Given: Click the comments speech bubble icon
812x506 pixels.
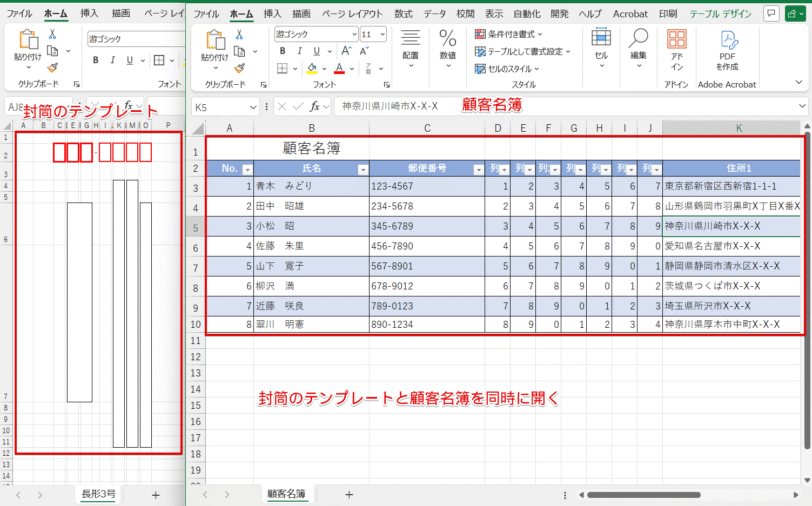Looking at the screenshot, I should point(772,13).
